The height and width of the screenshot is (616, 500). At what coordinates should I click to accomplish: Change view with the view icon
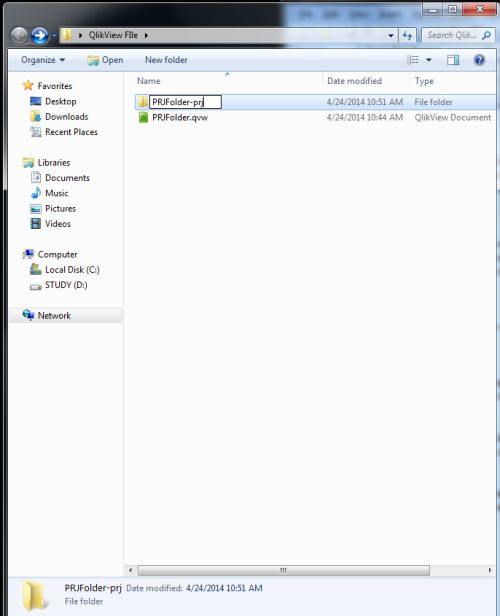tap(413, 60)
